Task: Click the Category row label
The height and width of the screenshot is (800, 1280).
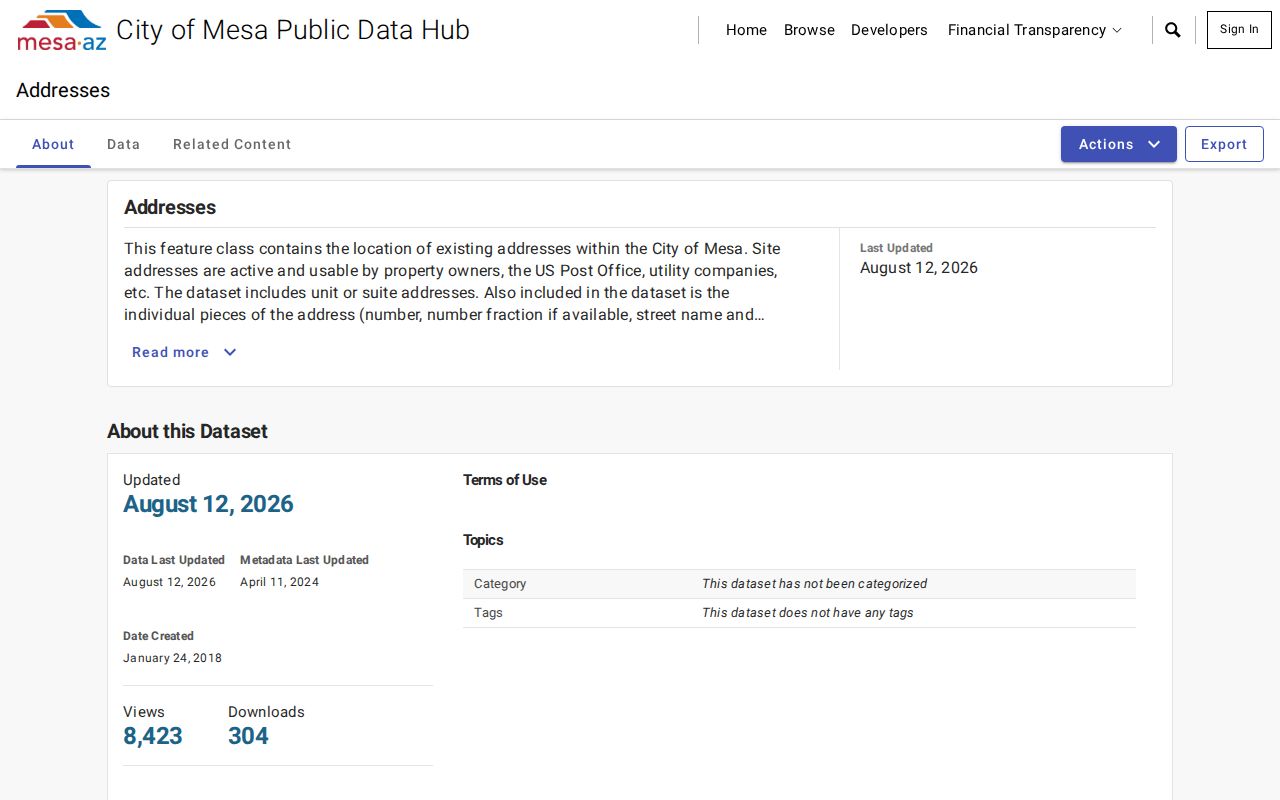Action: 500,584
